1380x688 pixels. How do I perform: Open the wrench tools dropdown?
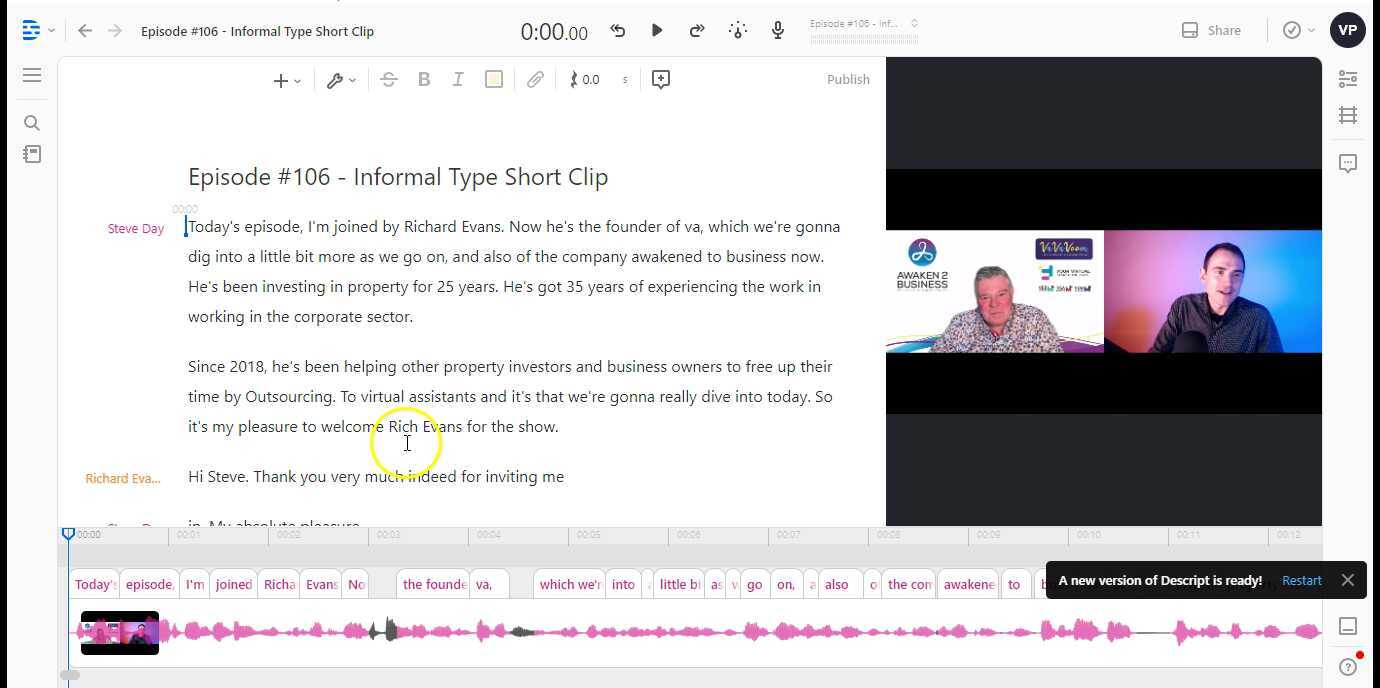coord(340,80)
